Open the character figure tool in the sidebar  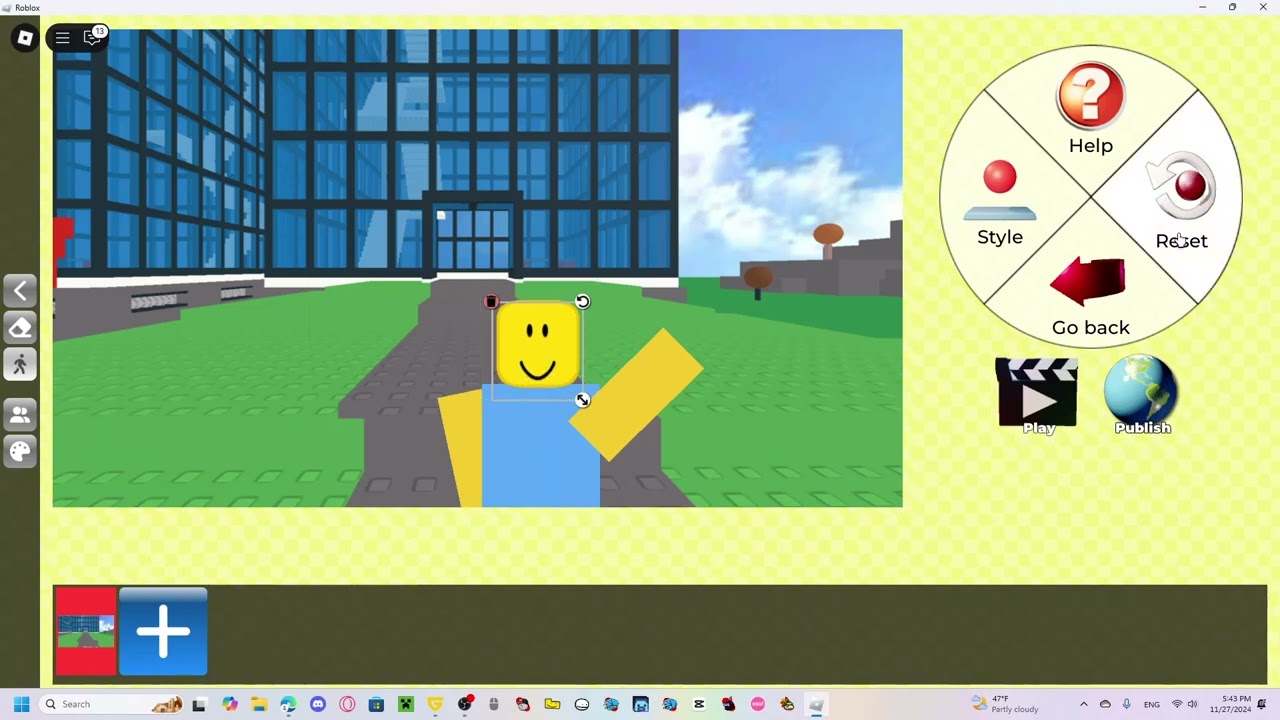pyautogui.click(x=20, y=365)
